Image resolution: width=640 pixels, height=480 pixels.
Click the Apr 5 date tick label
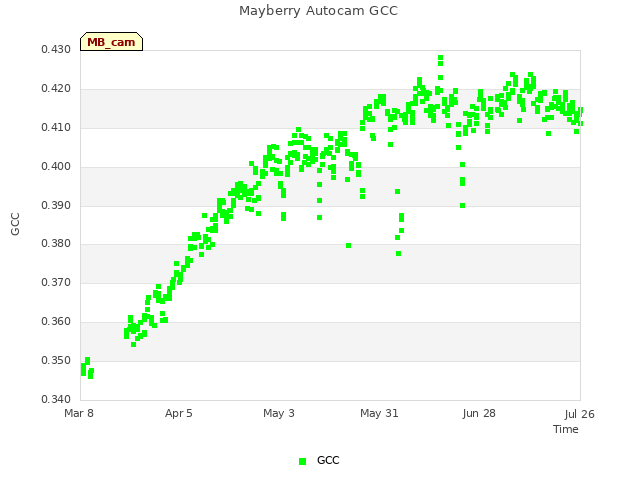click(178, 413)
